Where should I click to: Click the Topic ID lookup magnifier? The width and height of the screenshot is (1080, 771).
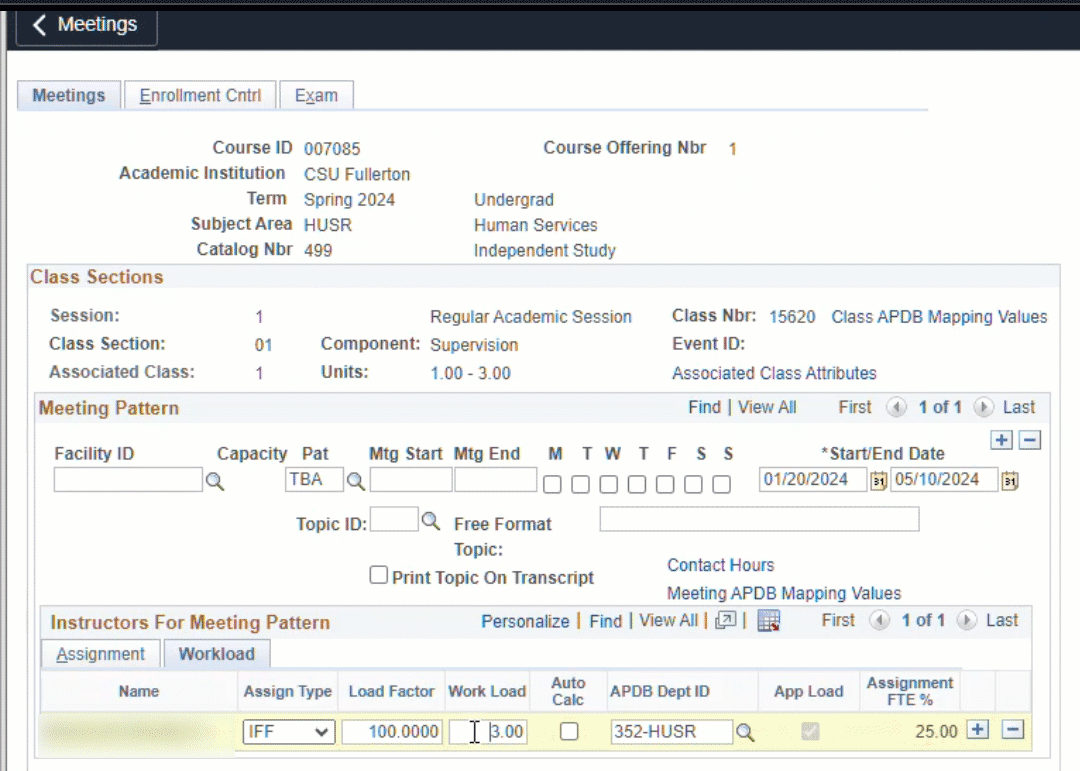click(430, 521)
